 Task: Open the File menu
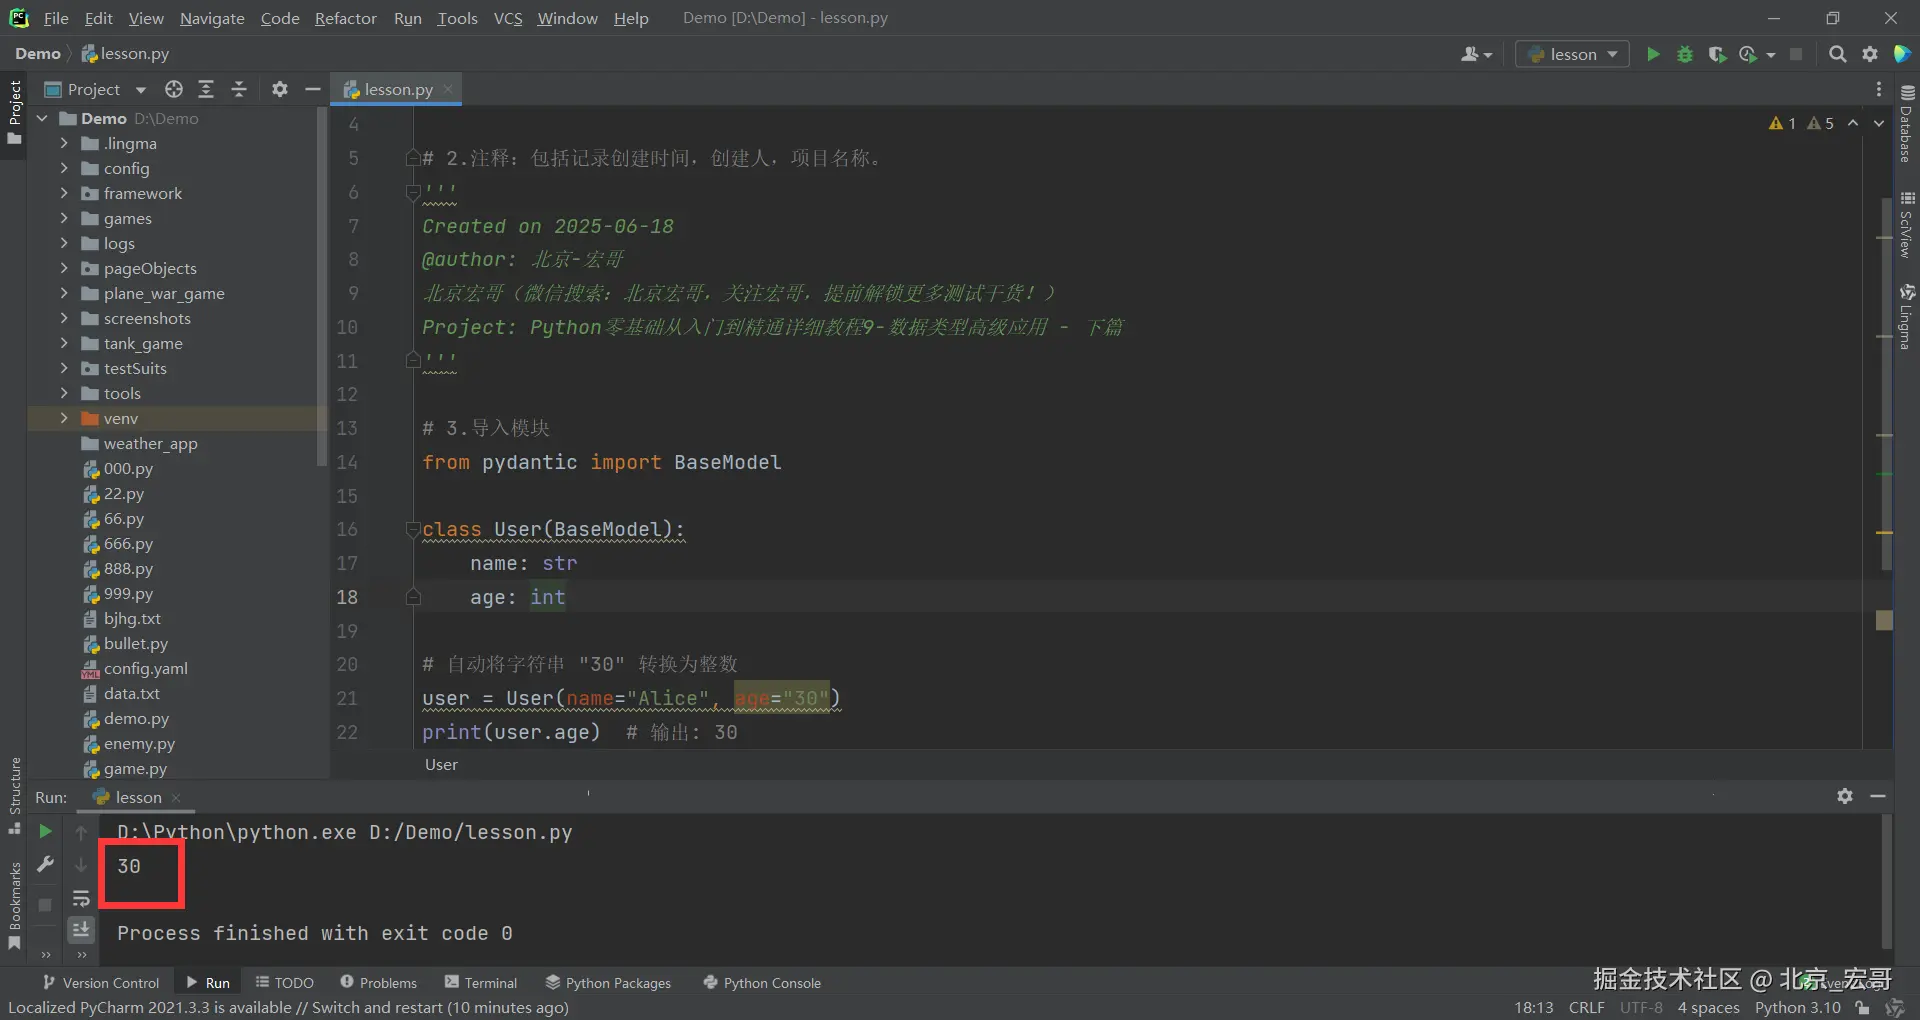(56, 18)
